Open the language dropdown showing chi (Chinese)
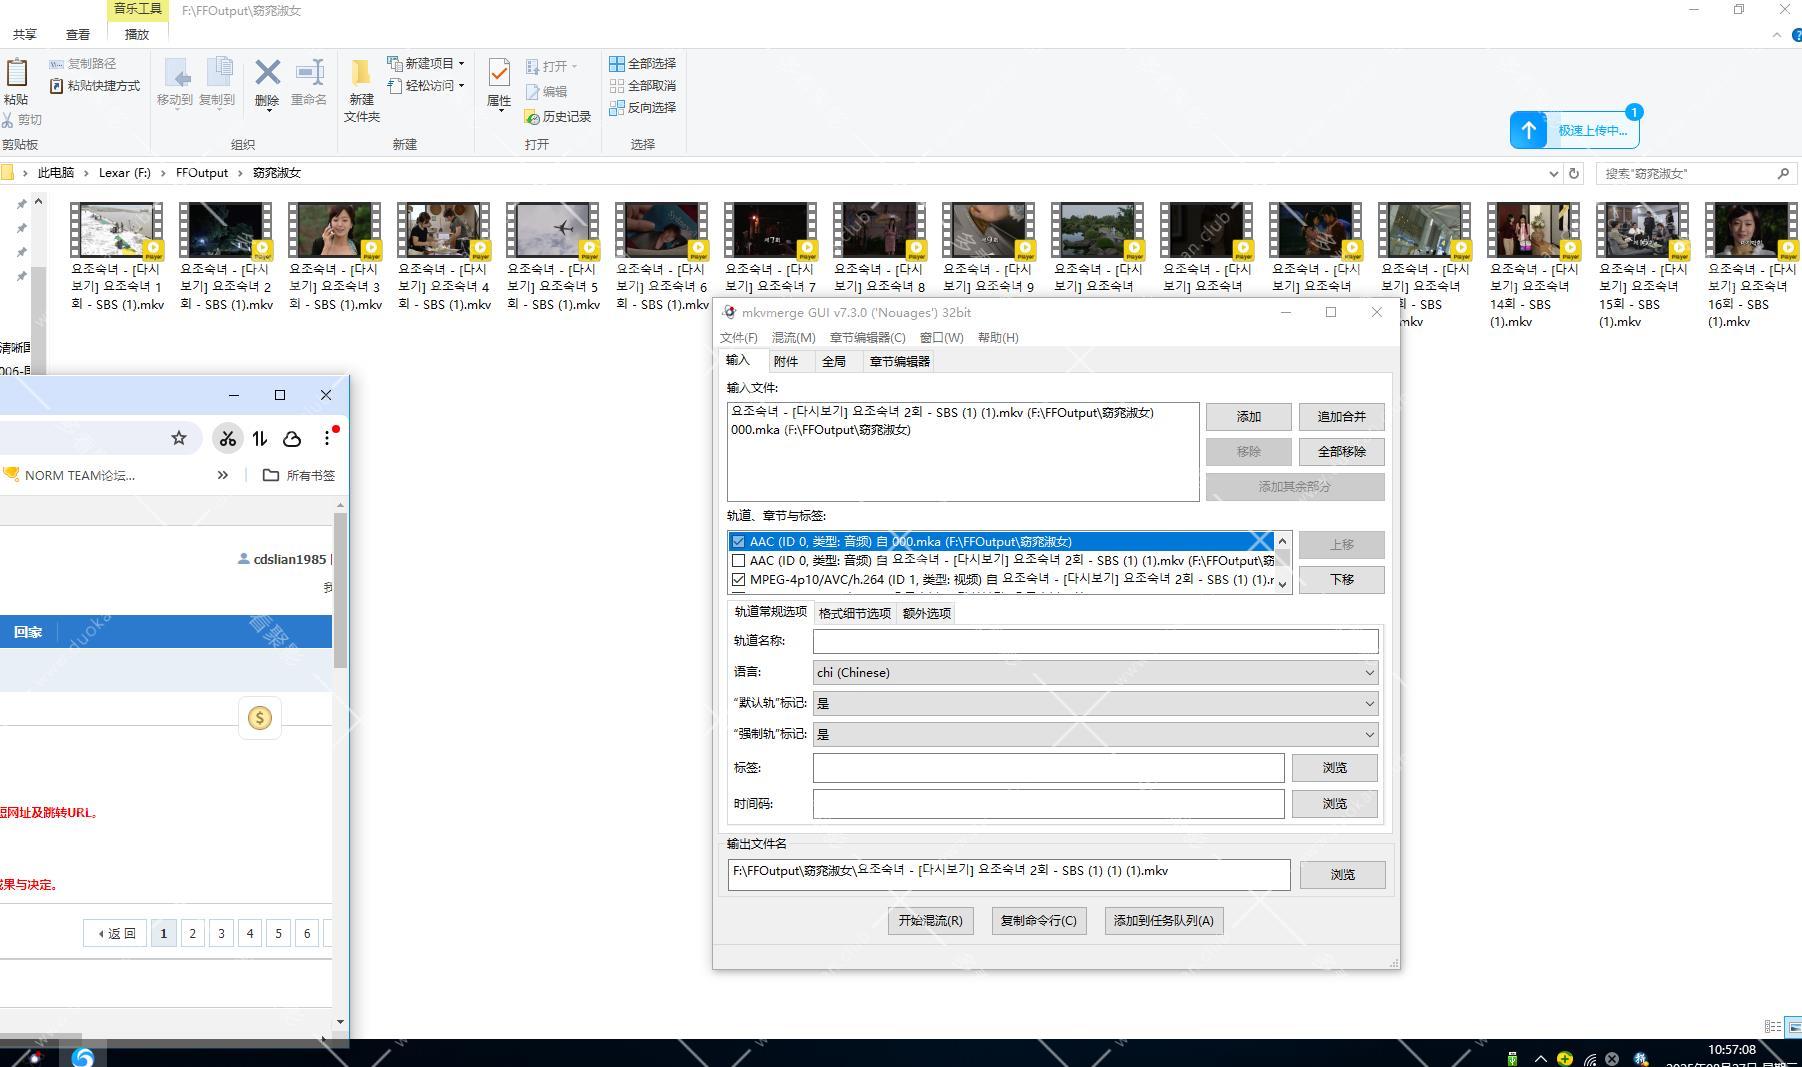Viewport: 1802px width, 1067px height. pos(1095,673)
